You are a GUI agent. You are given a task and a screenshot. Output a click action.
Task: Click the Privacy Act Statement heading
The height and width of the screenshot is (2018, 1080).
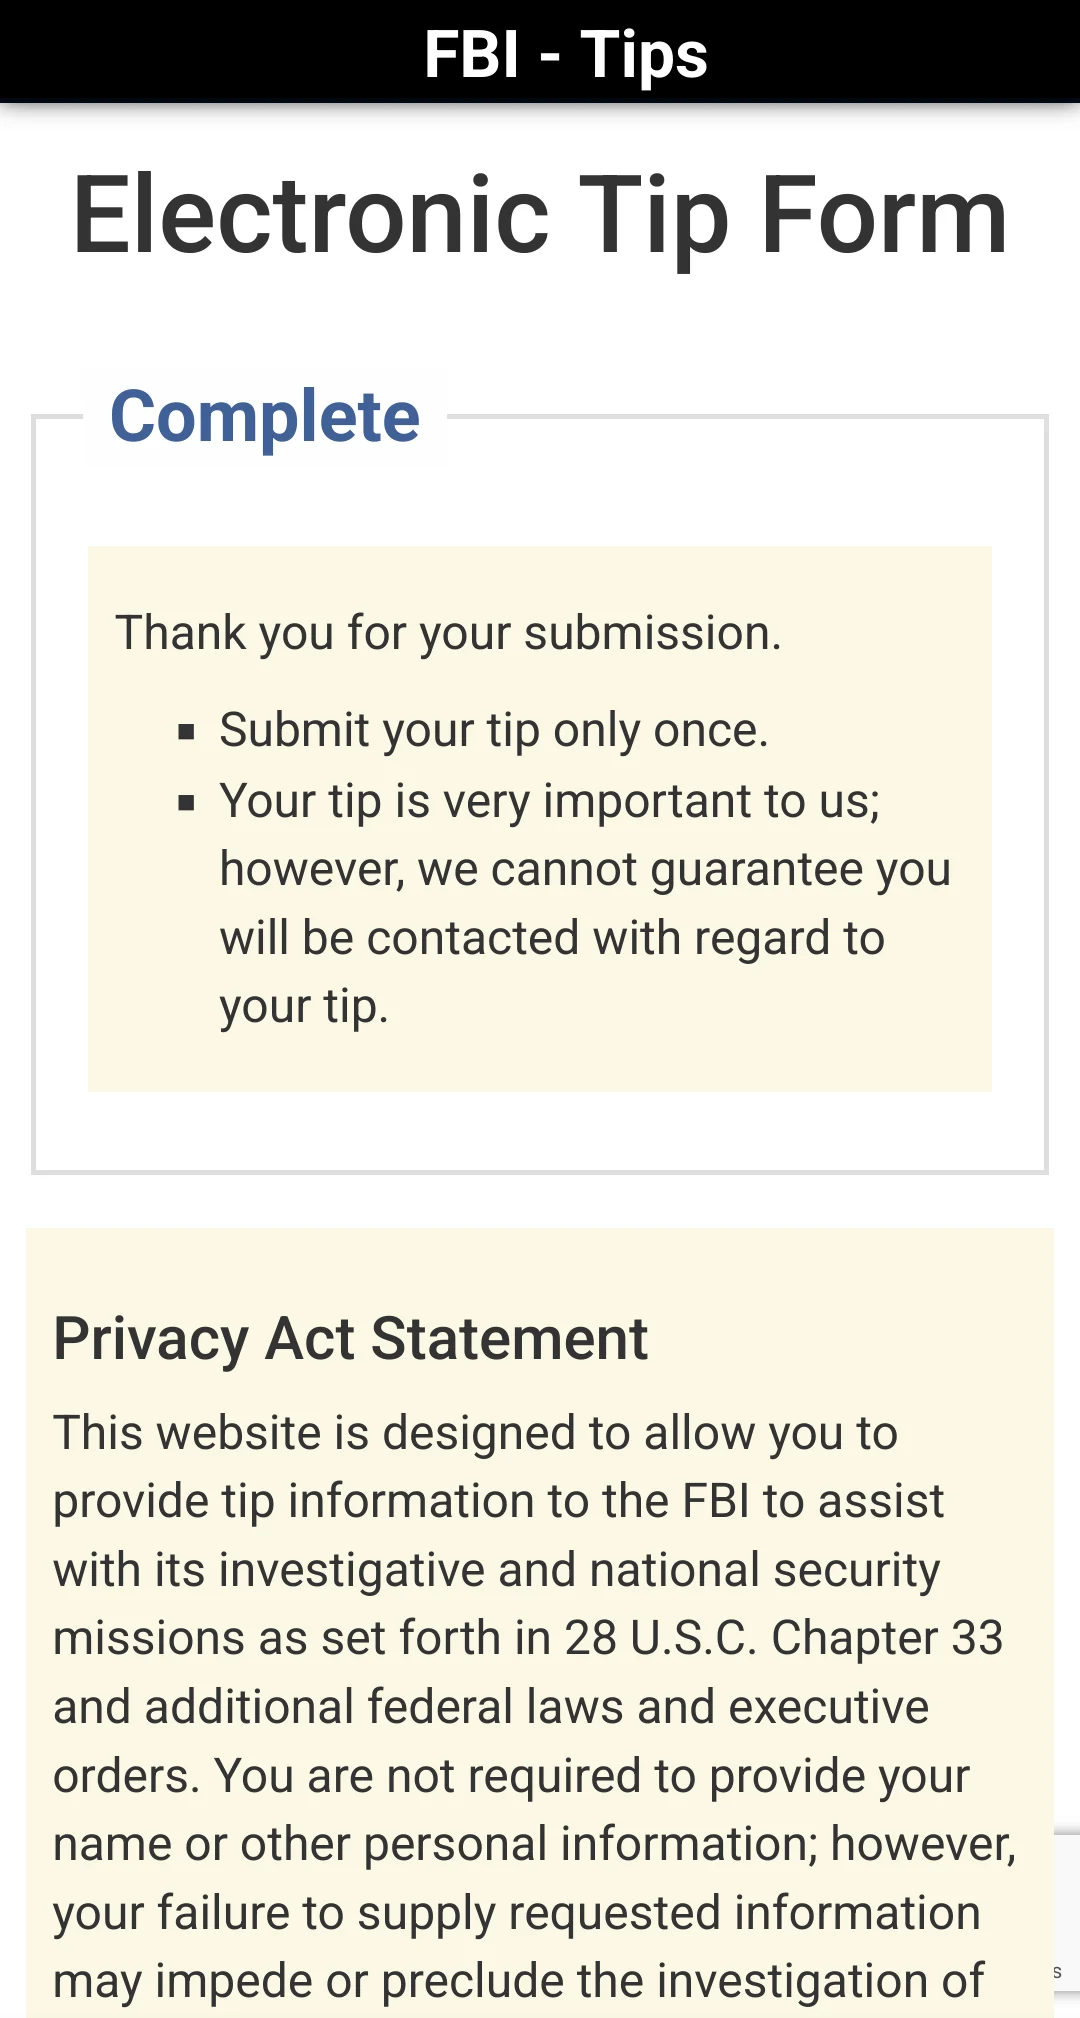click(351, 1338)
